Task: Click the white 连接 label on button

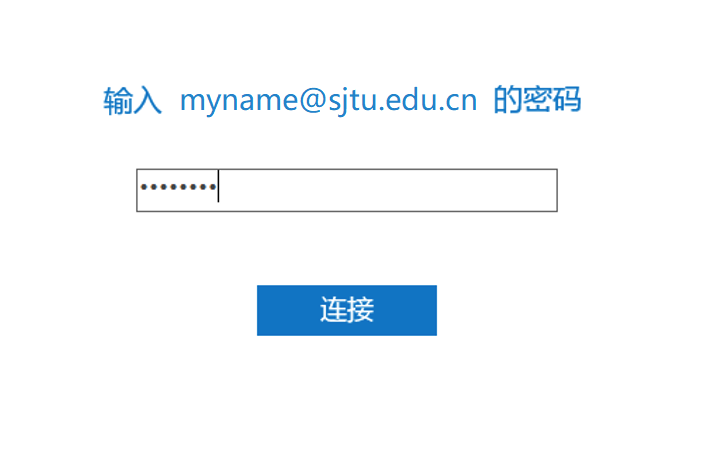Action: click(x=347, y=309)
